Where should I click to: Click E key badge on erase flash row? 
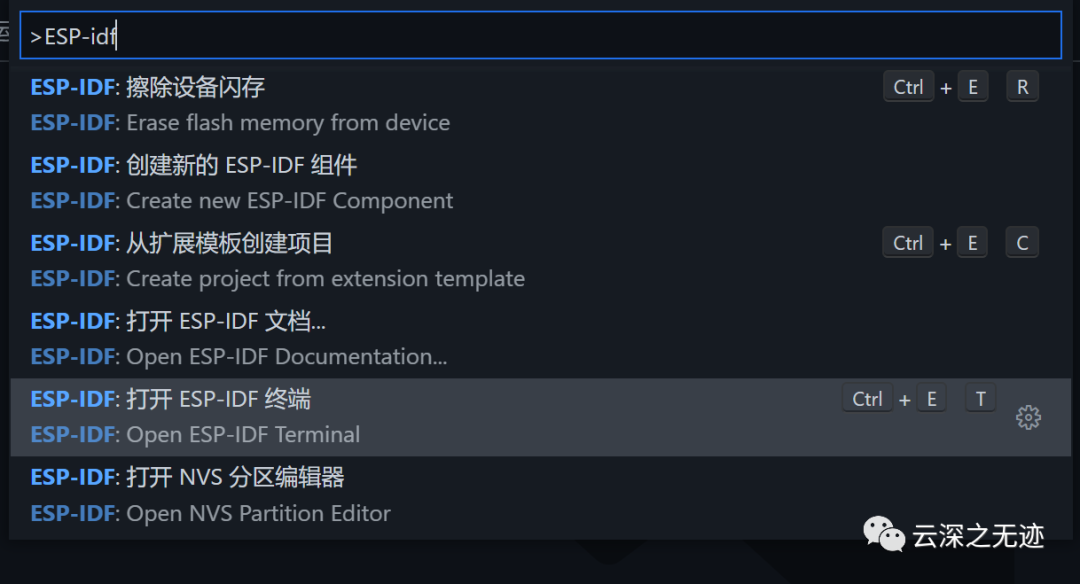pyautogui.click(x=973, y=87)
